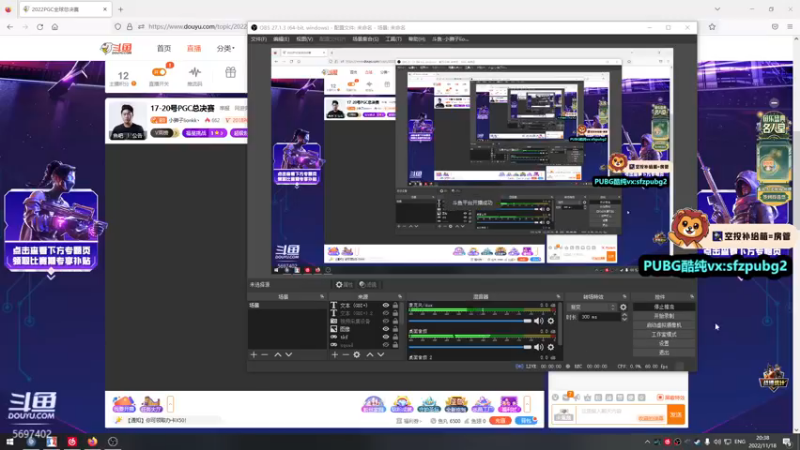Image resolution: width=800 pixels, height=450 pixels.
Task: Move the selected source up
Action: click(x=370, y=355)
